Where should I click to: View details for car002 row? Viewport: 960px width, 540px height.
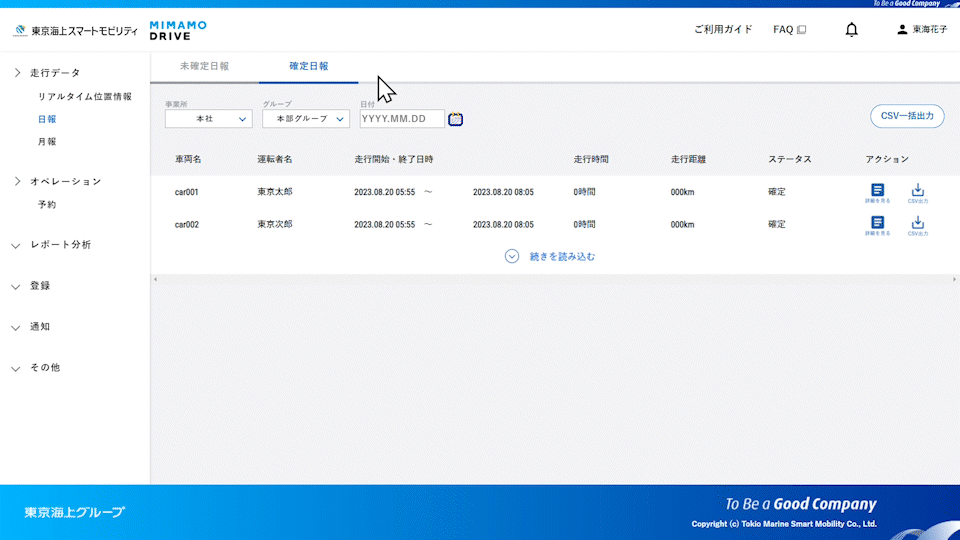coord(877,225)
